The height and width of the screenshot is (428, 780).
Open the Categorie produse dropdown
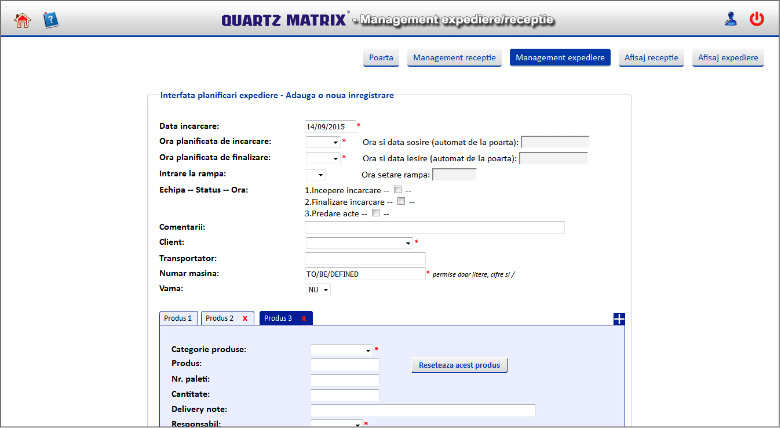(x=341, y=350)
